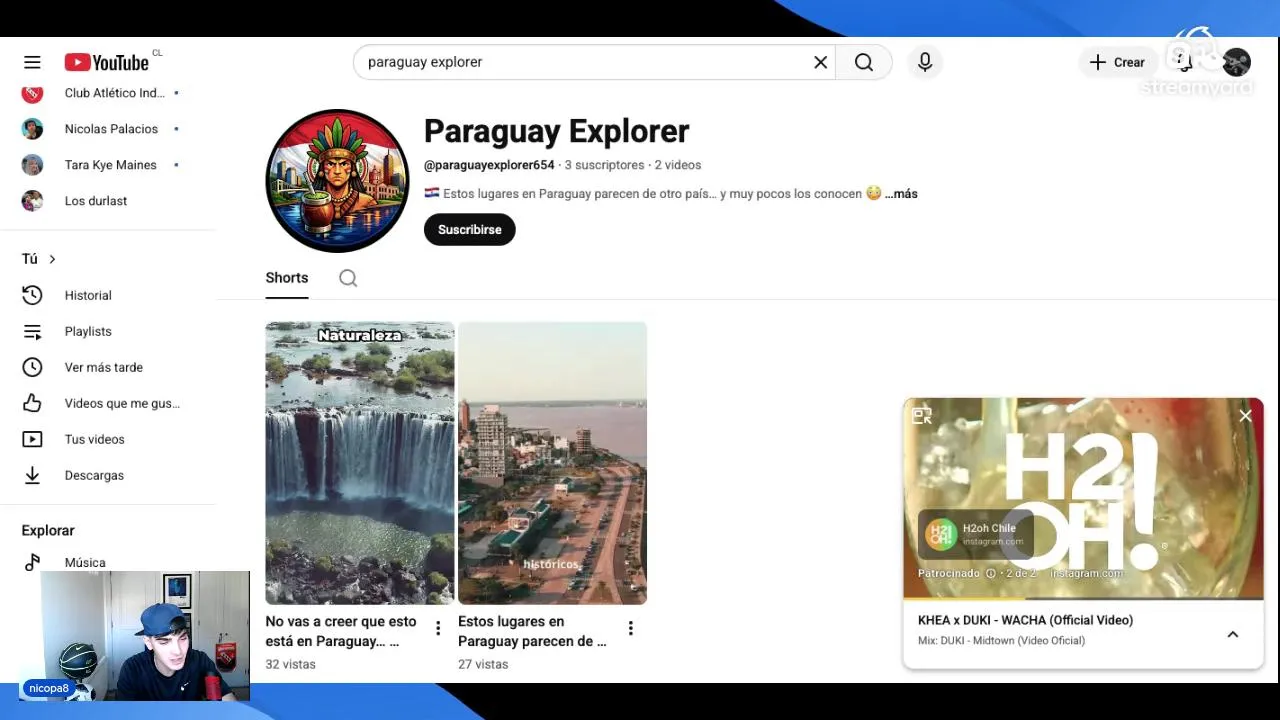Open options for 'No vas a creer' short

pos(438,628)
